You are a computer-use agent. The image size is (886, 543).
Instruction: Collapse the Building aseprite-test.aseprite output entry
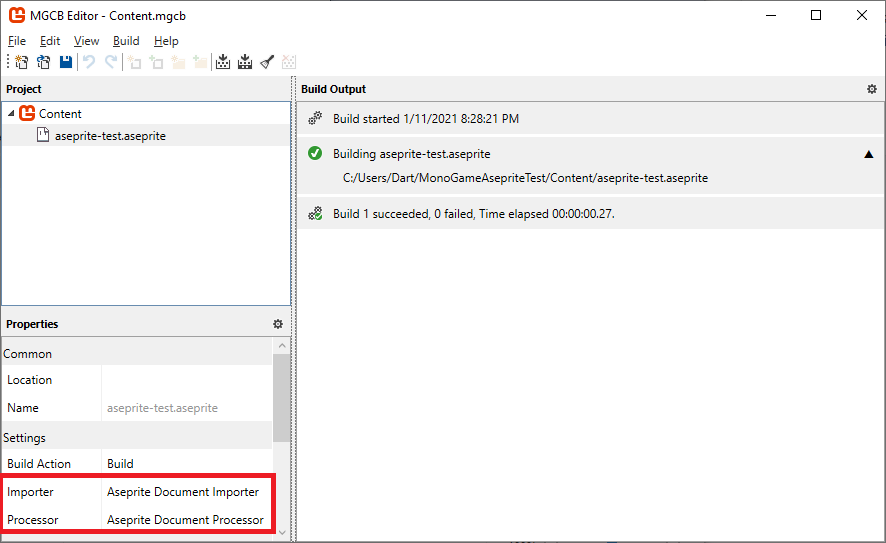coord(868,154)
